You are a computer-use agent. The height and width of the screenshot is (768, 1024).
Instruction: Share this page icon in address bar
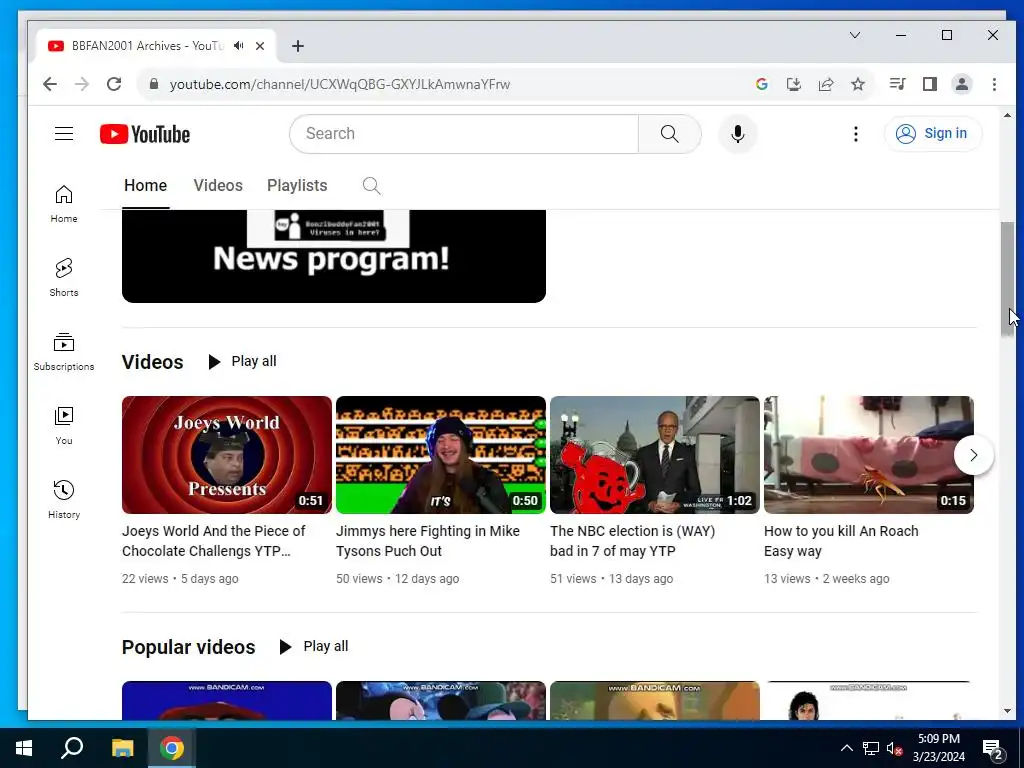pos(825,84)
